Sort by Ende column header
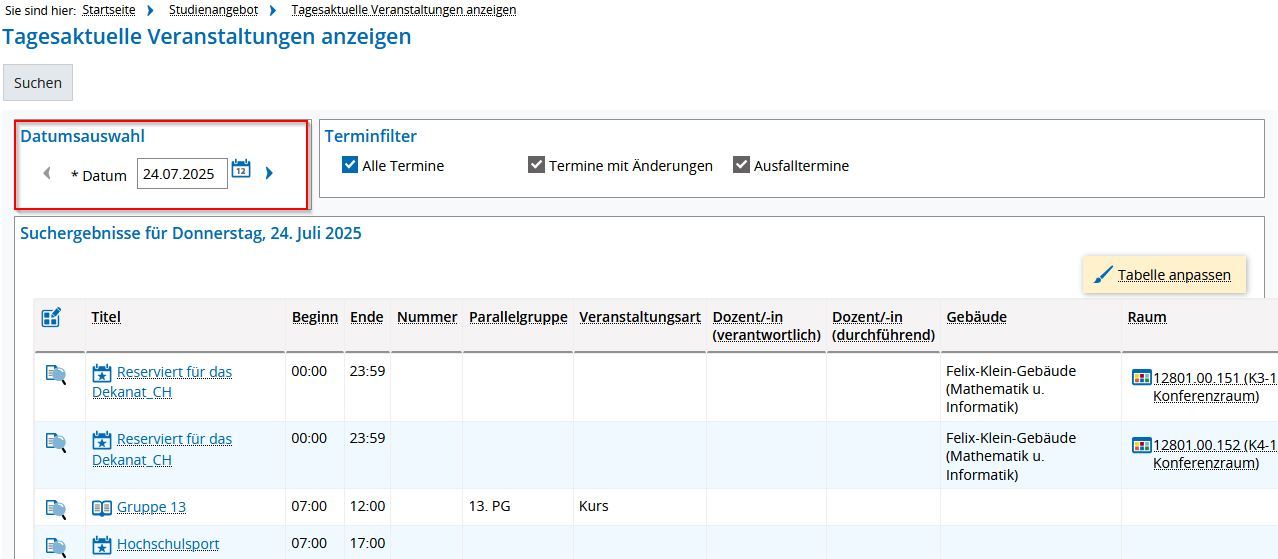Viewport: 1278px width, 559px height. pyautogui.click(x=367, y=317)
